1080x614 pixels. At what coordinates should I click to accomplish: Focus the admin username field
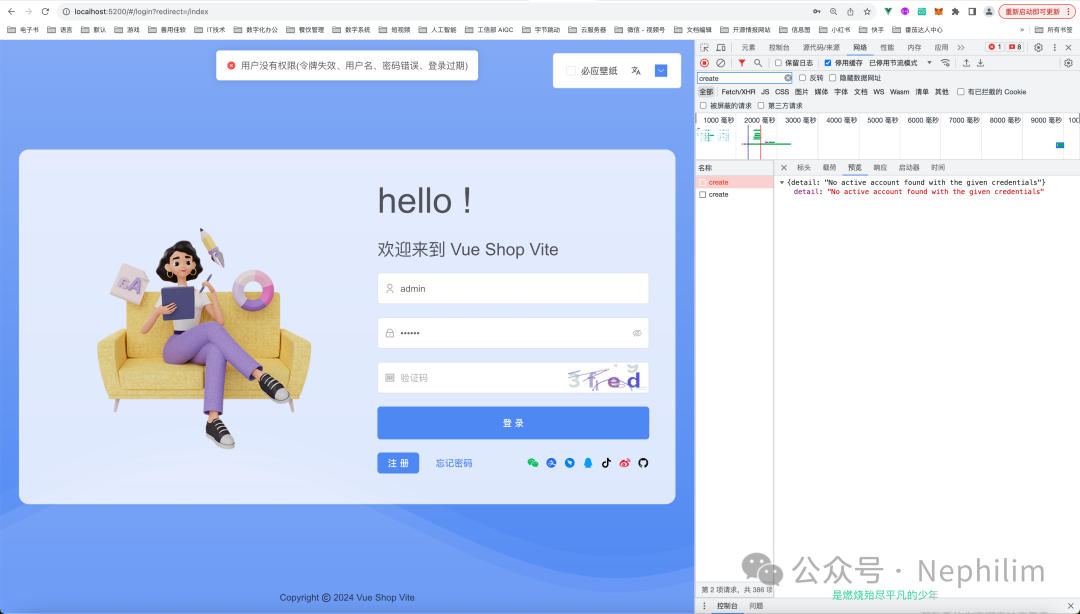pos(513,289)
